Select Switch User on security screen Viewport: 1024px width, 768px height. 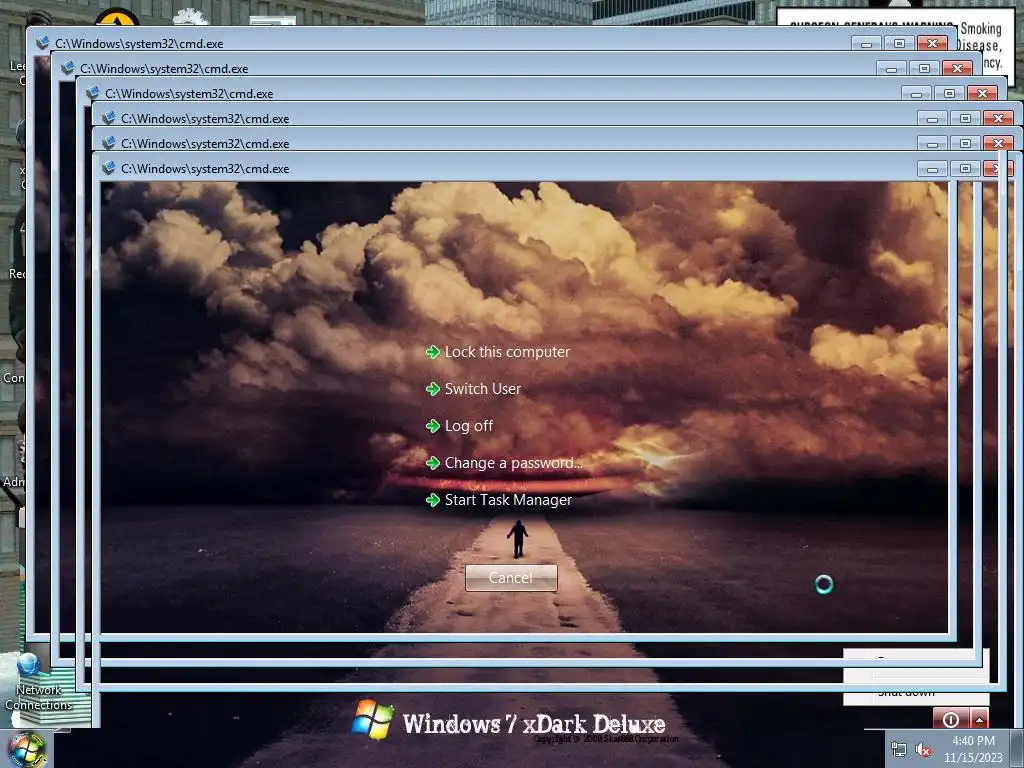[473, 389]
